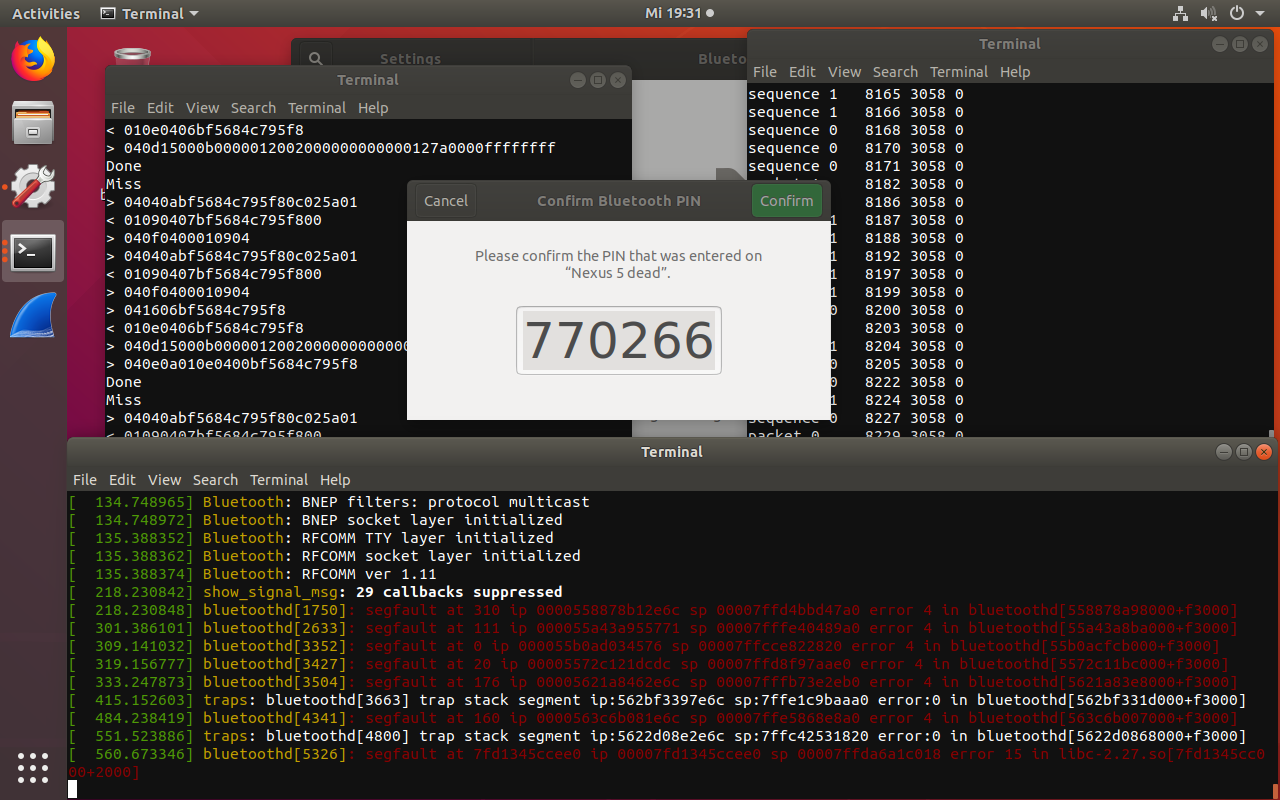Open Help menu in left Terminal window
This screenshot has height=800, width=1280.
[373, 108]
